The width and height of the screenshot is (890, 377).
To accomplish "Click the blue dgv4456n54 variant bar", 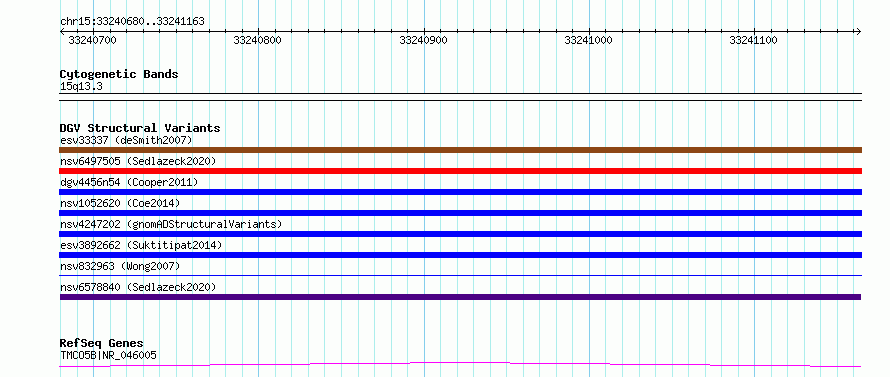I will pyautogui.click(x=460, y=192).
